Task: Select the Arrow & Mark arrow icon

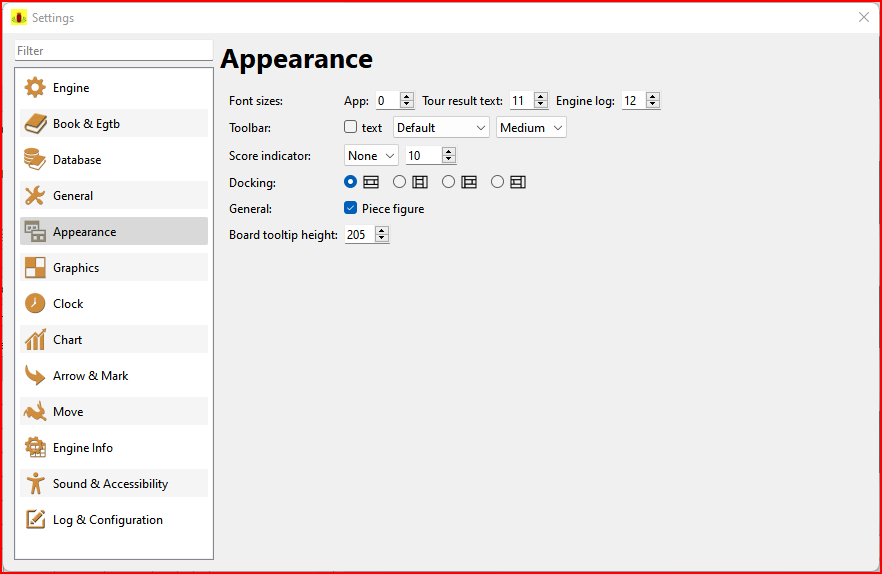Action: click(36, 376)
